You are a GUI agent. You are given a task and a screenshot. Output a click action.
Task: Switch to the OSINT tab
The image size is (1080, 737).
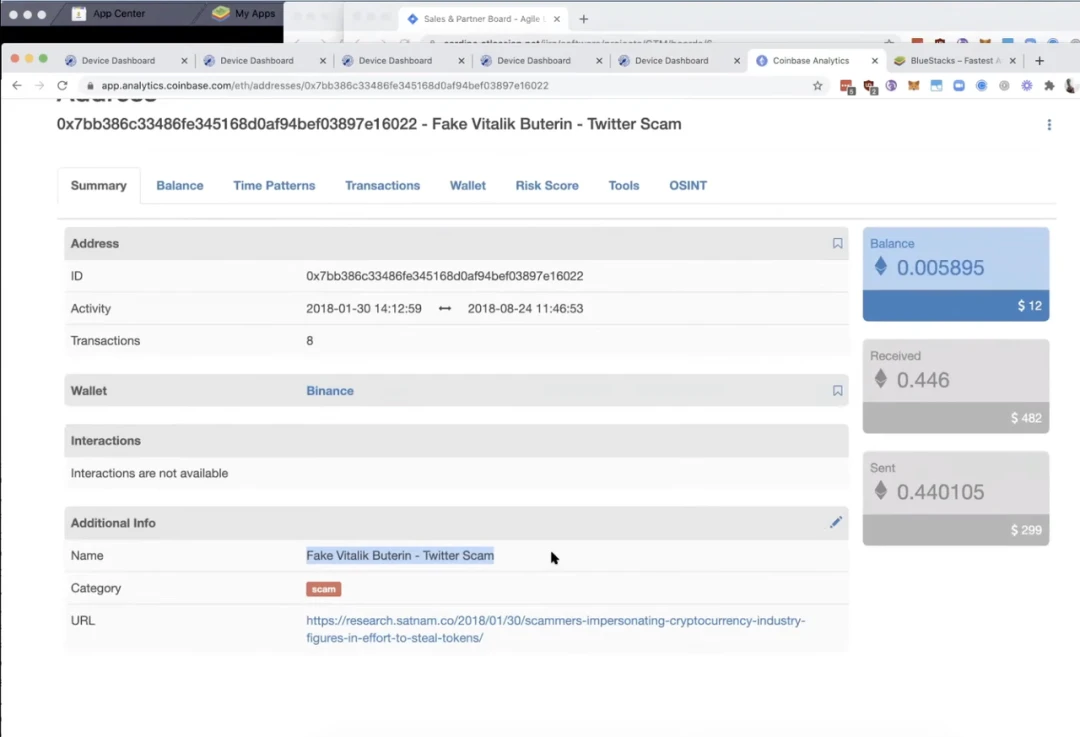point(688,185)
